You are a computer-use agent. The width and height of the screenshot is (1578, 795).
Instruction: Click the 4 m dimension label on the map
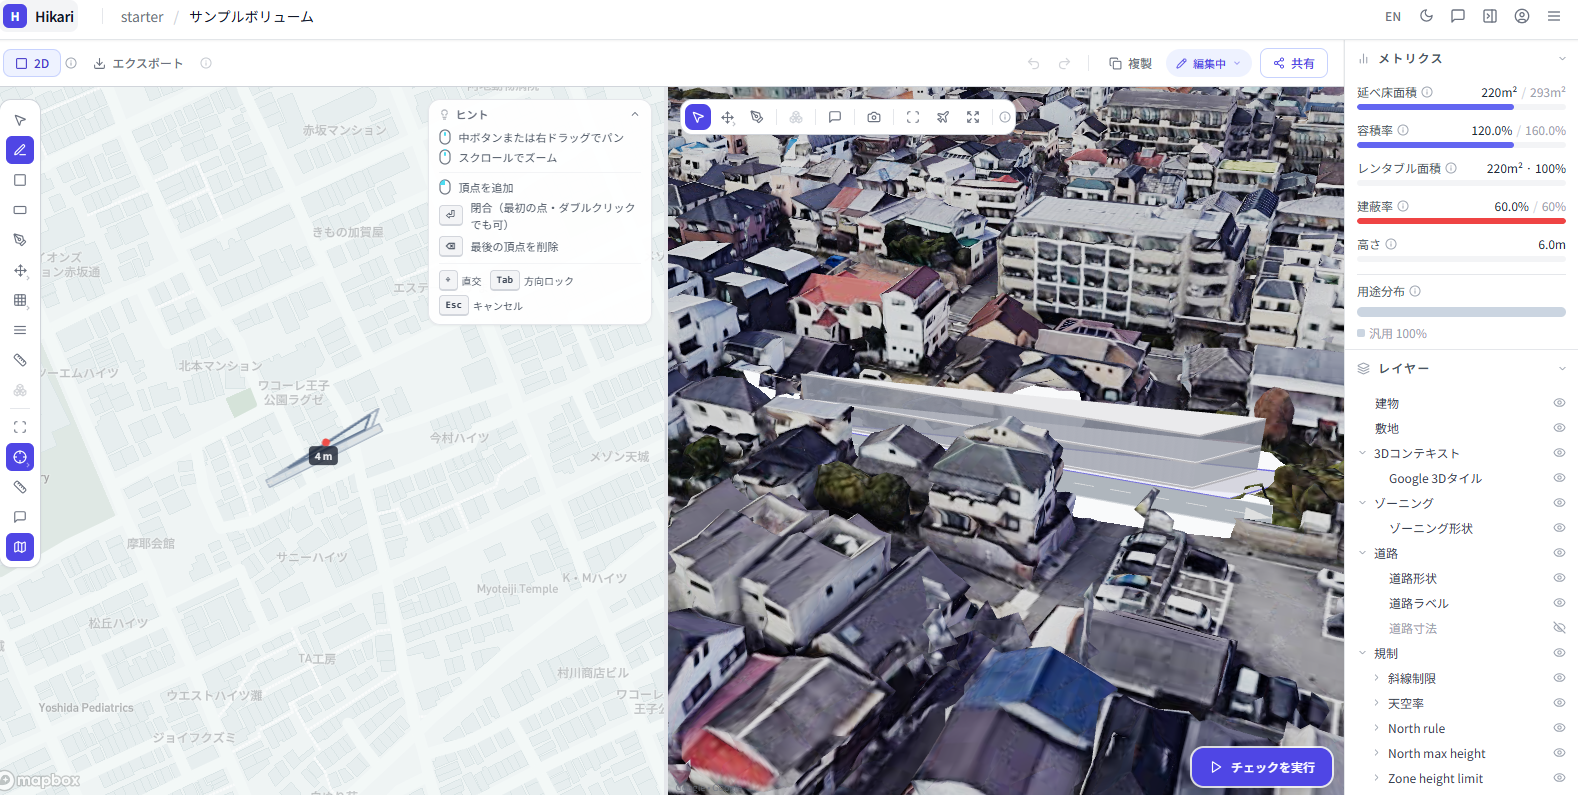click(x=324, y=456)
